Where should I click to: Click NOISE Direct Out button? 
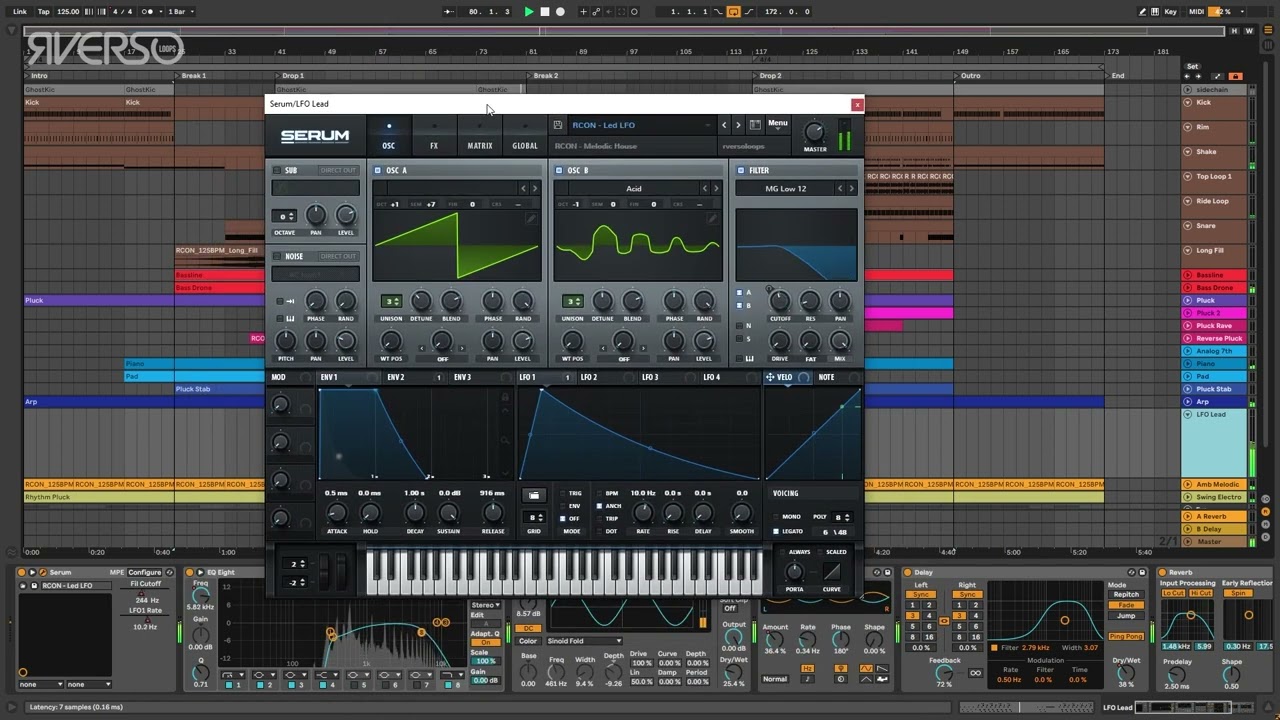(x=338, y=256)
